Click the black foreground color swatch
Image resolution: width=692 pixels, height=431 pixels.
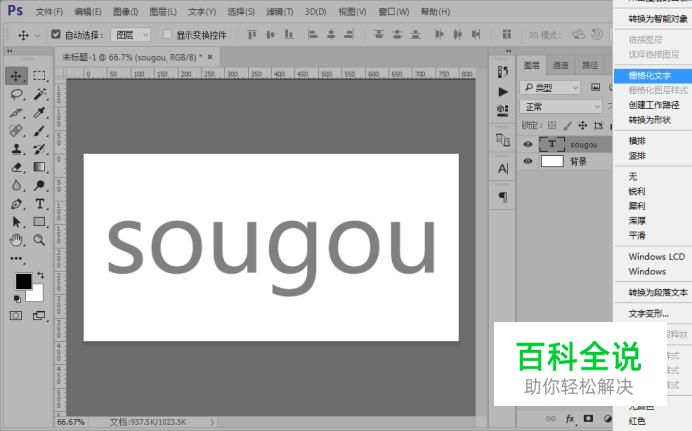pos(23,281)
